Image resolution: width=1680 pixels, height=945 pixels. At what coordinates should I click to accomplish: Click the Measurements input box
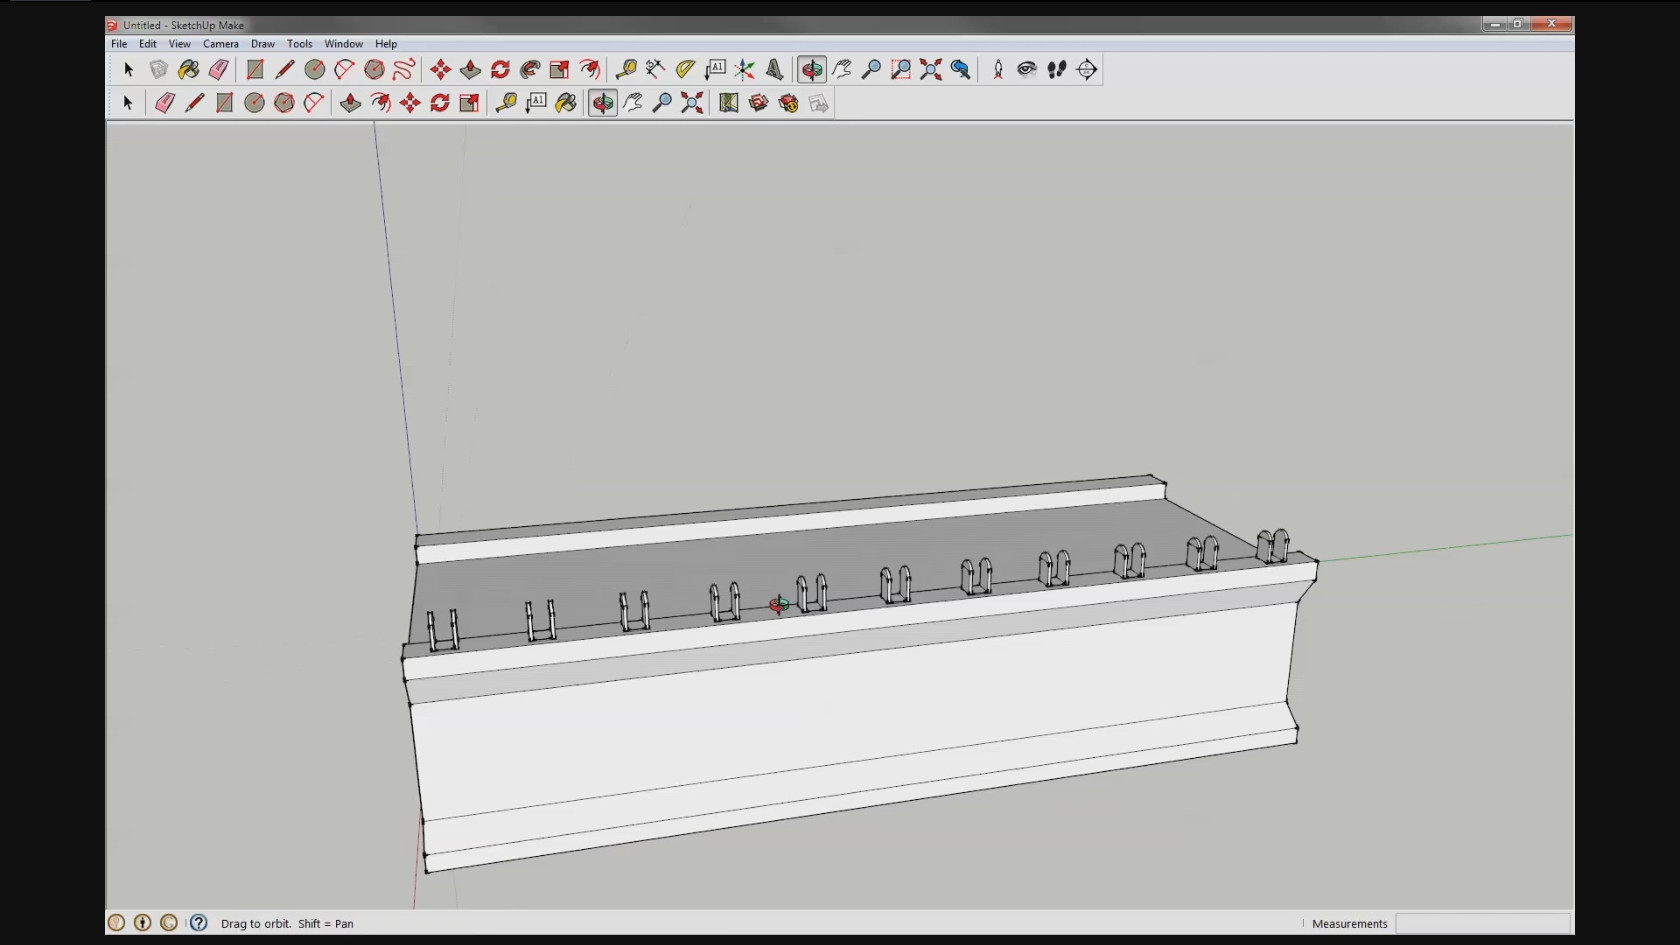click(x=1483, y=923)
